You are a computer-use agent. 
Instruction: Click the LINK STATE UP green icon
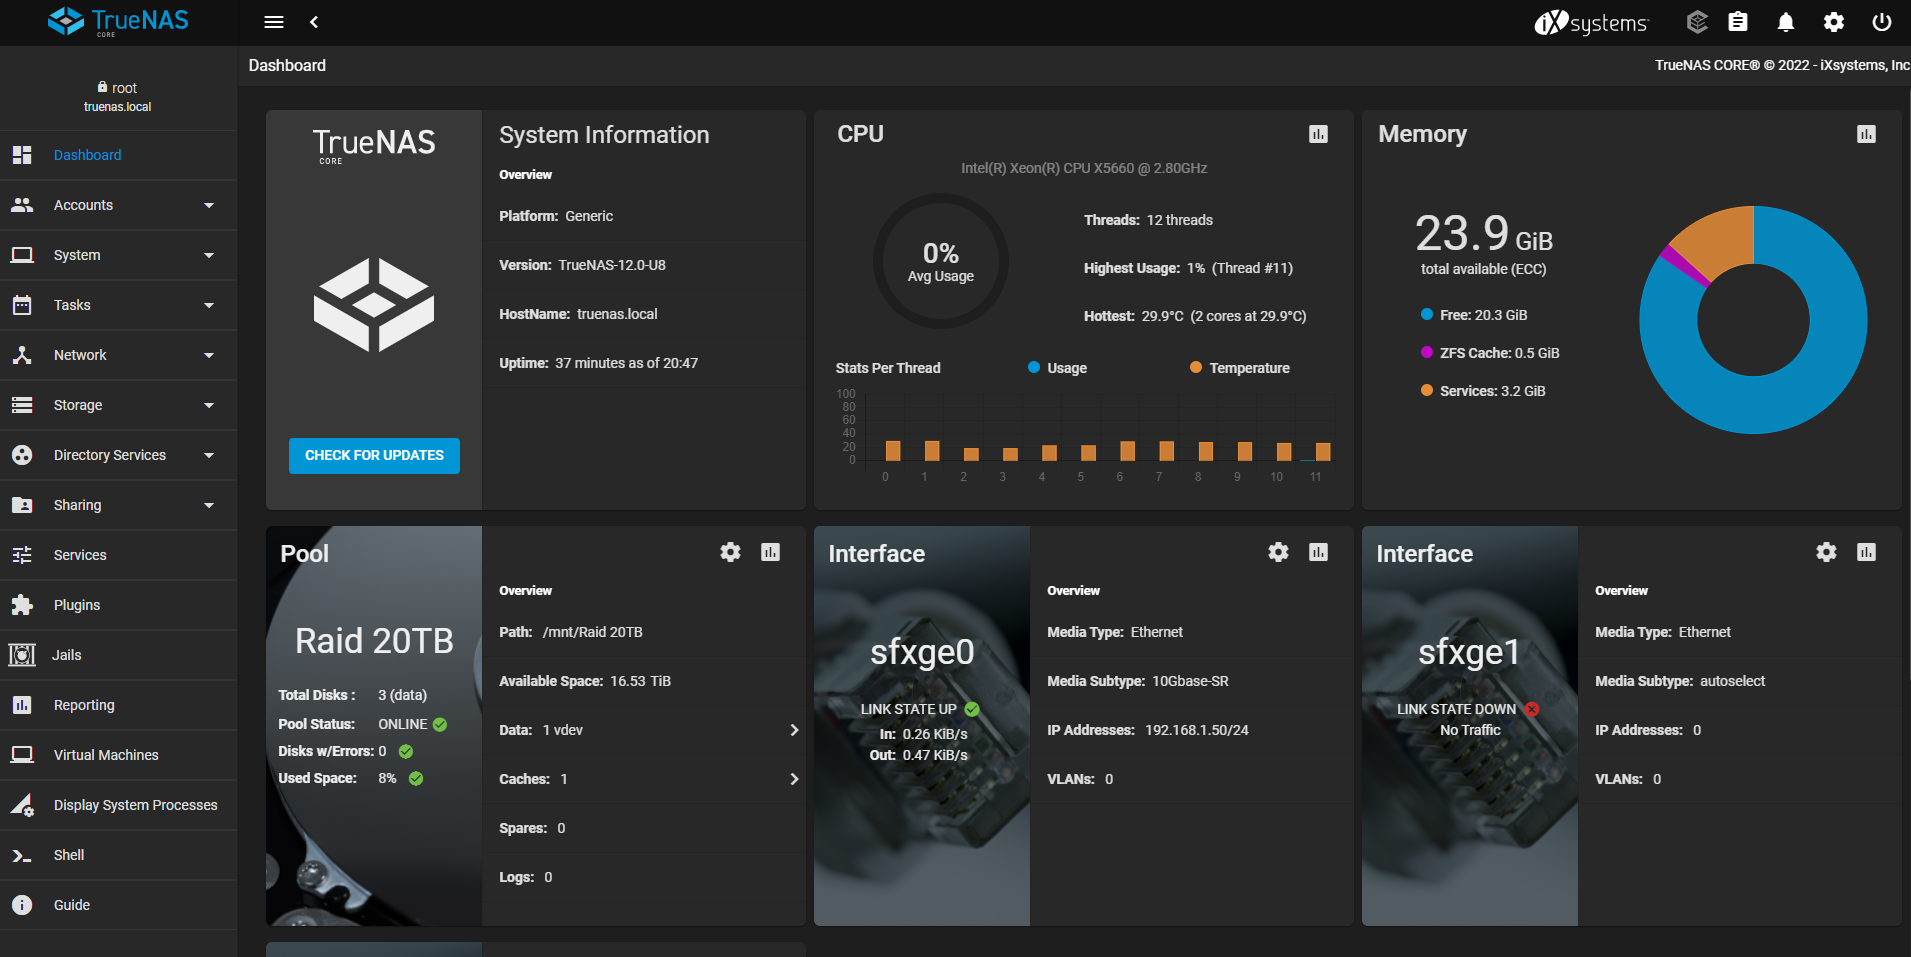[x=972, y=709]
